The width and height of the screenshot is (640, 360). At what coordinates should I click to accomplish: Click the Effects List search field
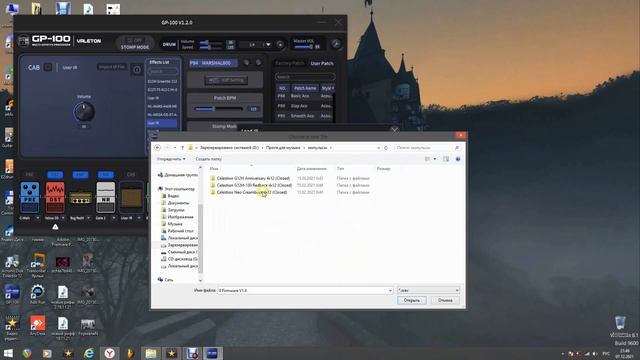click(163, 71)
